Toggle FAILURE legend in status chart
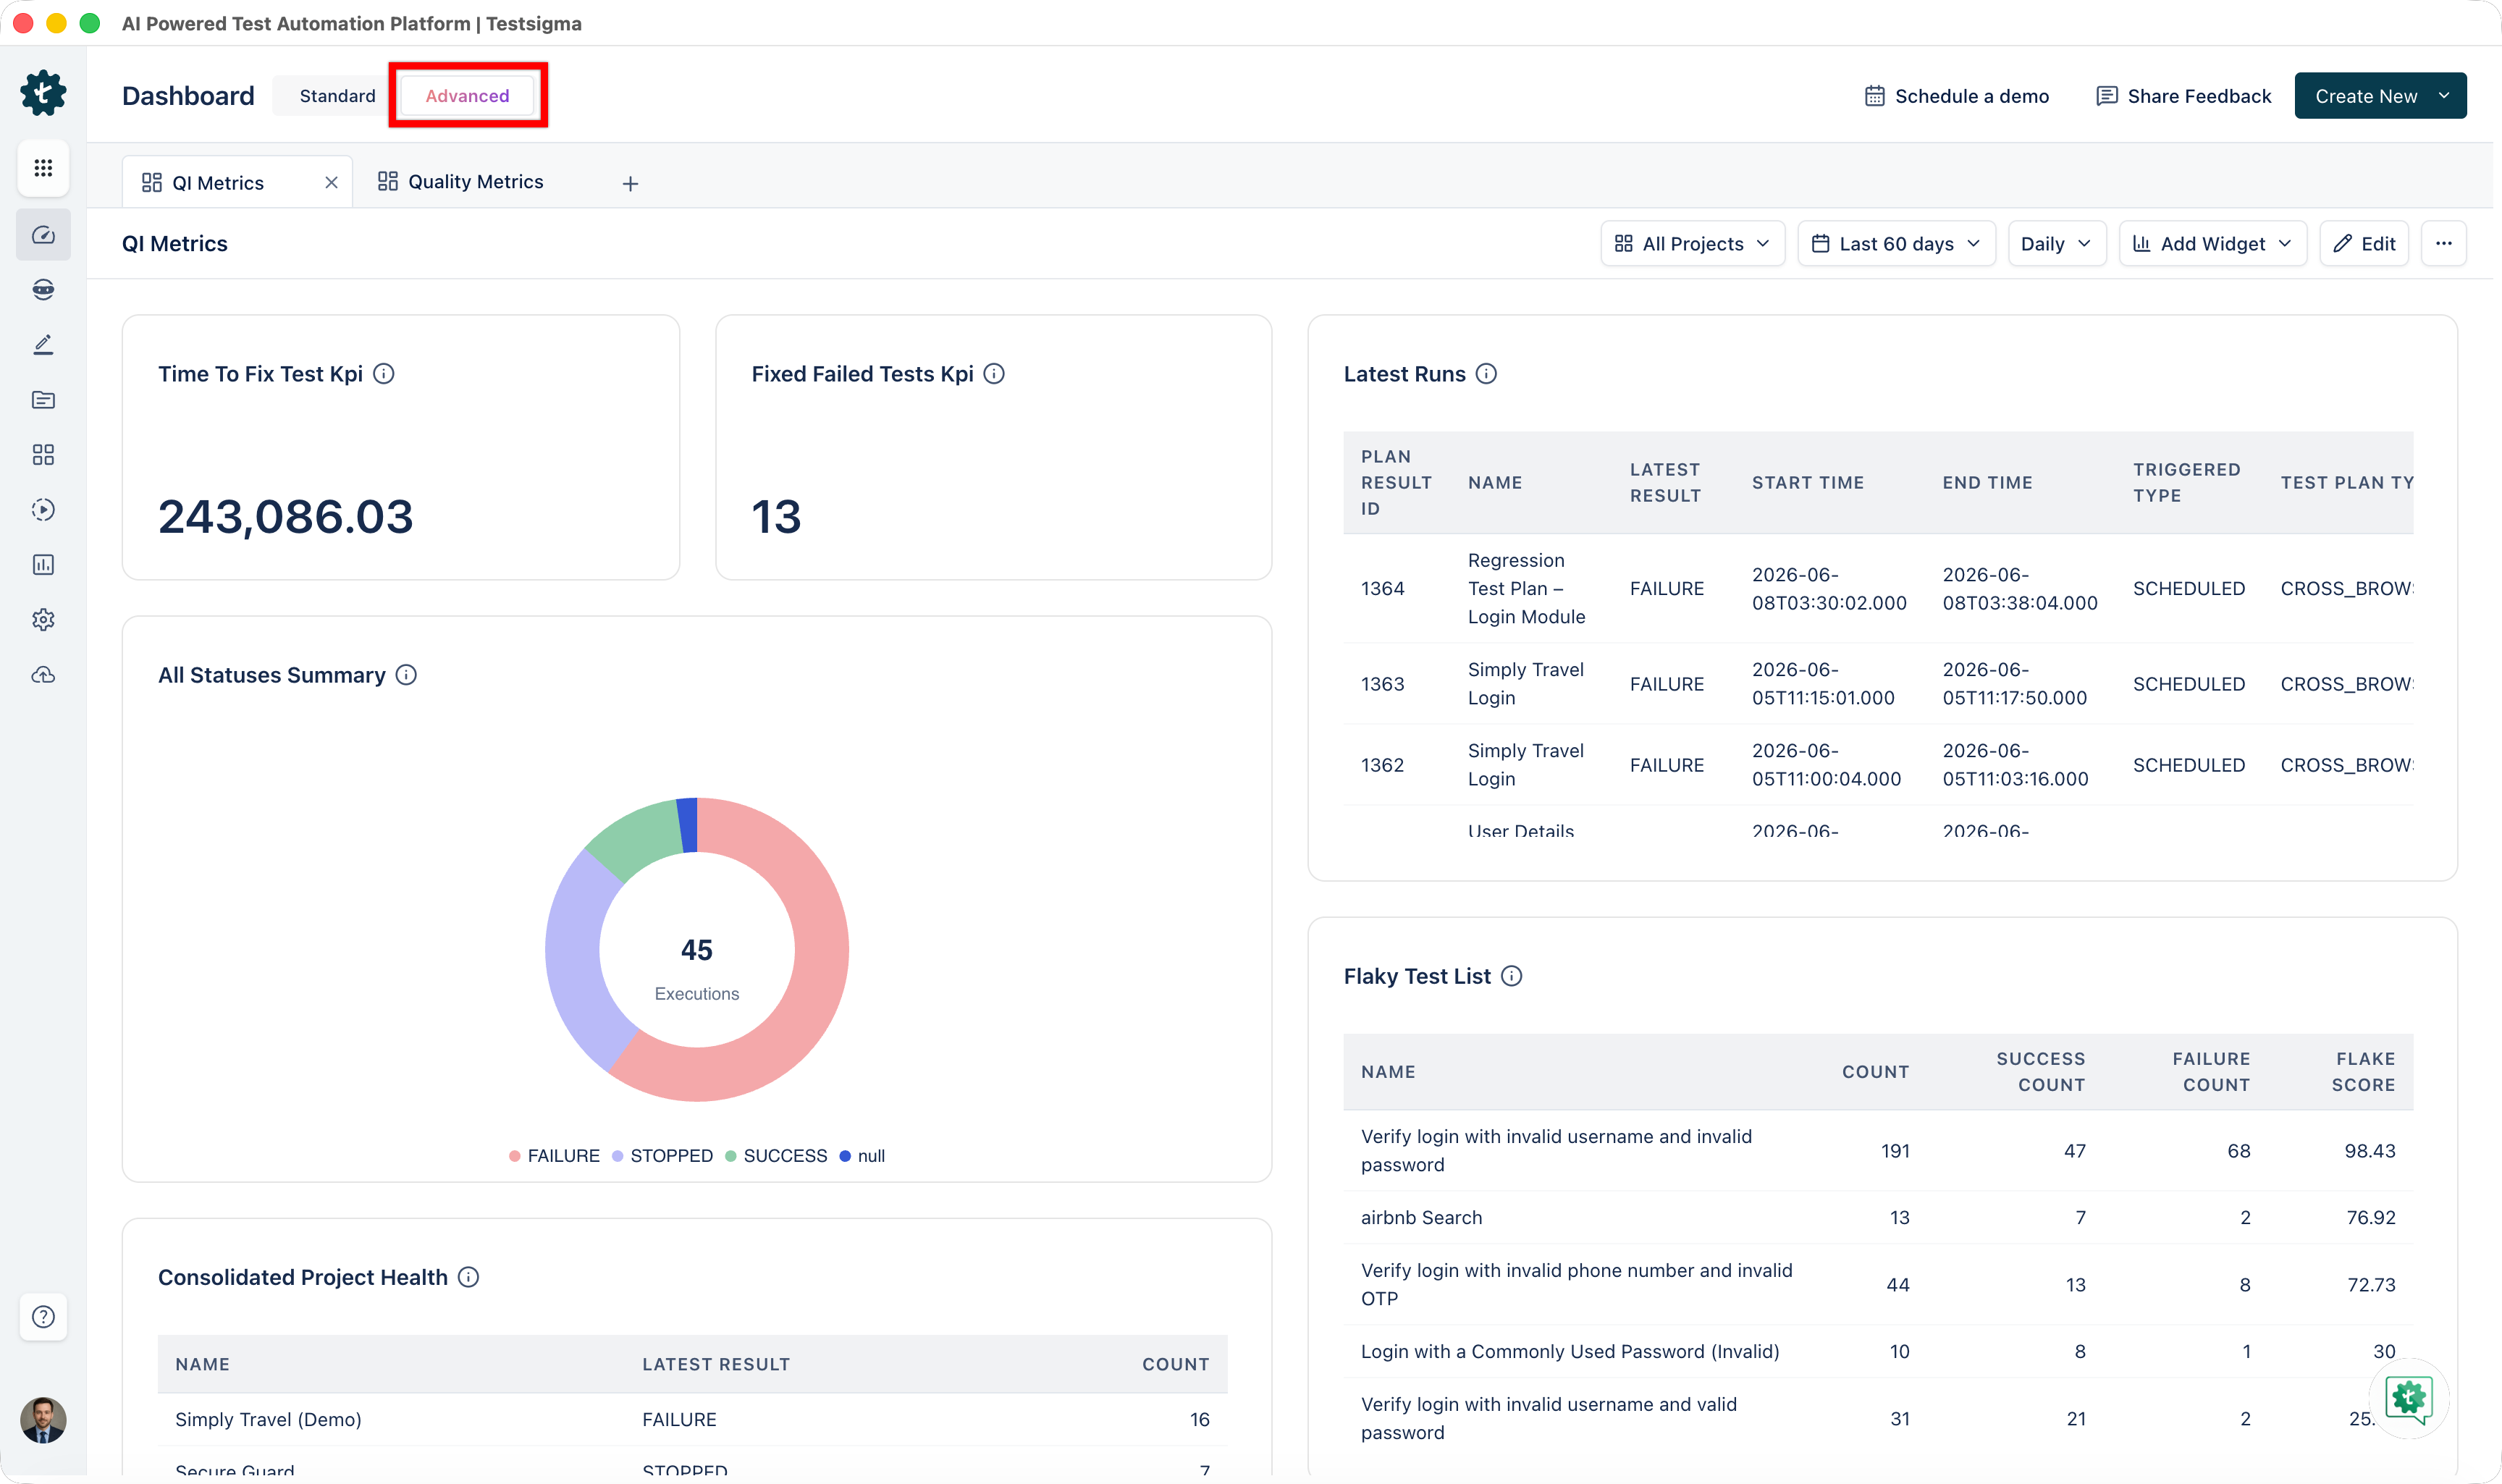 click(554, 1156)
